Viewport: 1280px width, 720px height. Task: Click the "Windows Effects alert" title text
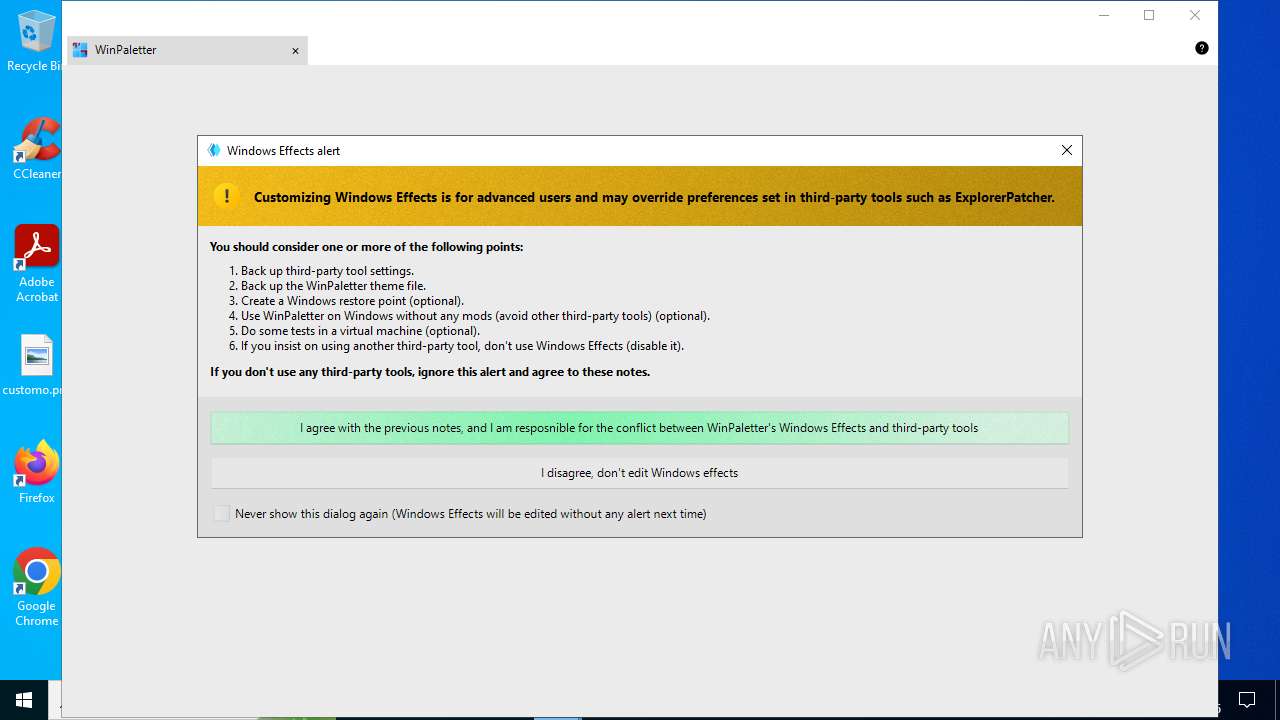coord(283,151)
